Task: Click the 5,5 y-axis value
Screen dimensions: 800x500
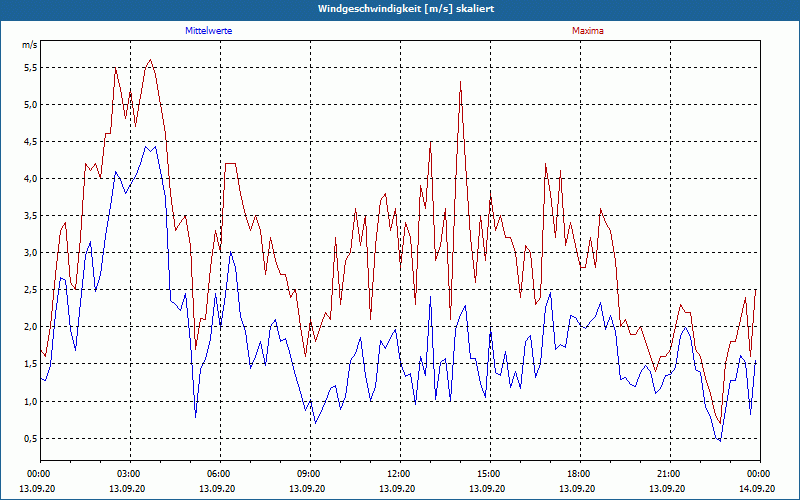Action: (30, 67)
